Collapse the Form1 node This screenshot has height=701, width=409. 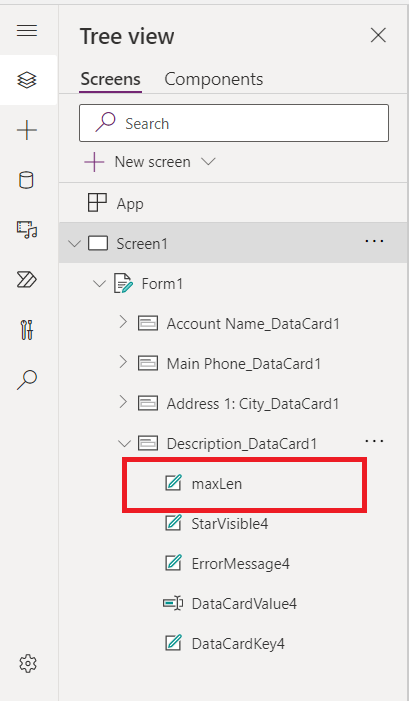click(99, 283)
